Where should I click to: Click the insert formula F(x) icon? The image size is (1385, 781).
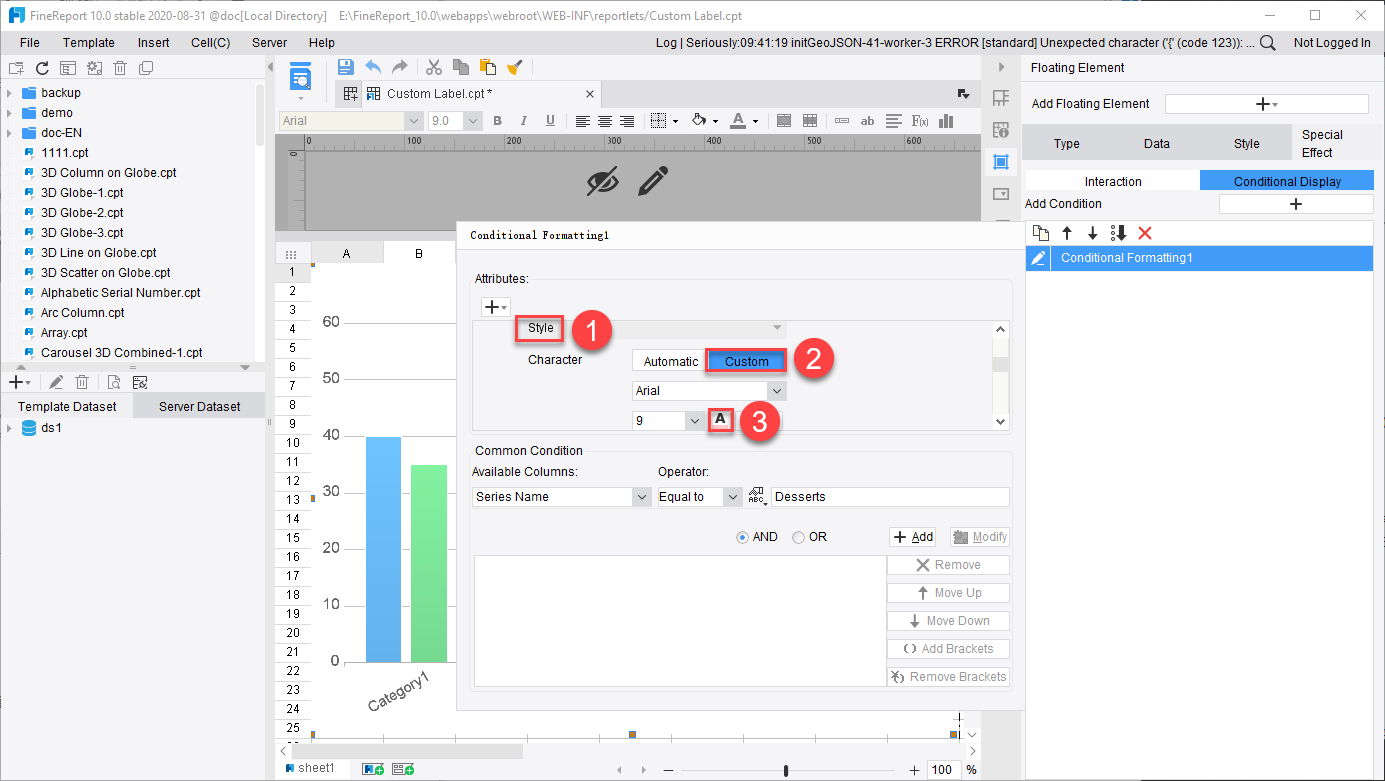(x=918, y=121)
